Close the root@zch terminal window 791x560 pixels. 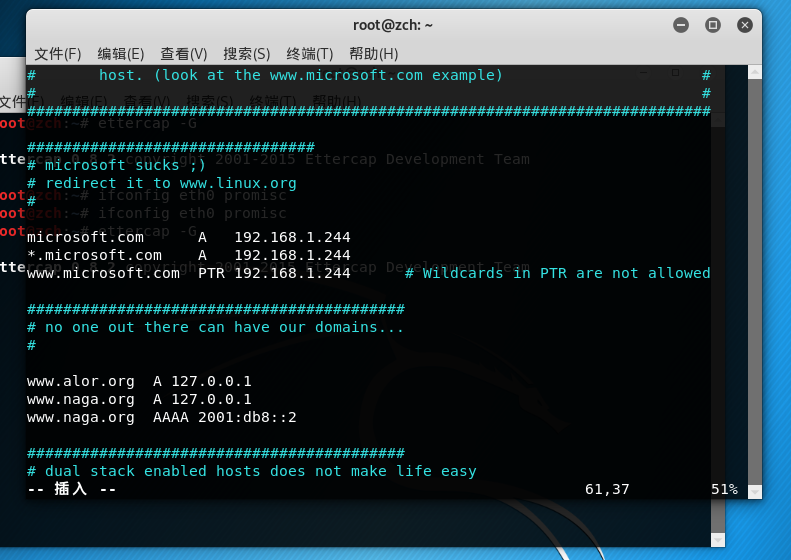pos(745,25)
